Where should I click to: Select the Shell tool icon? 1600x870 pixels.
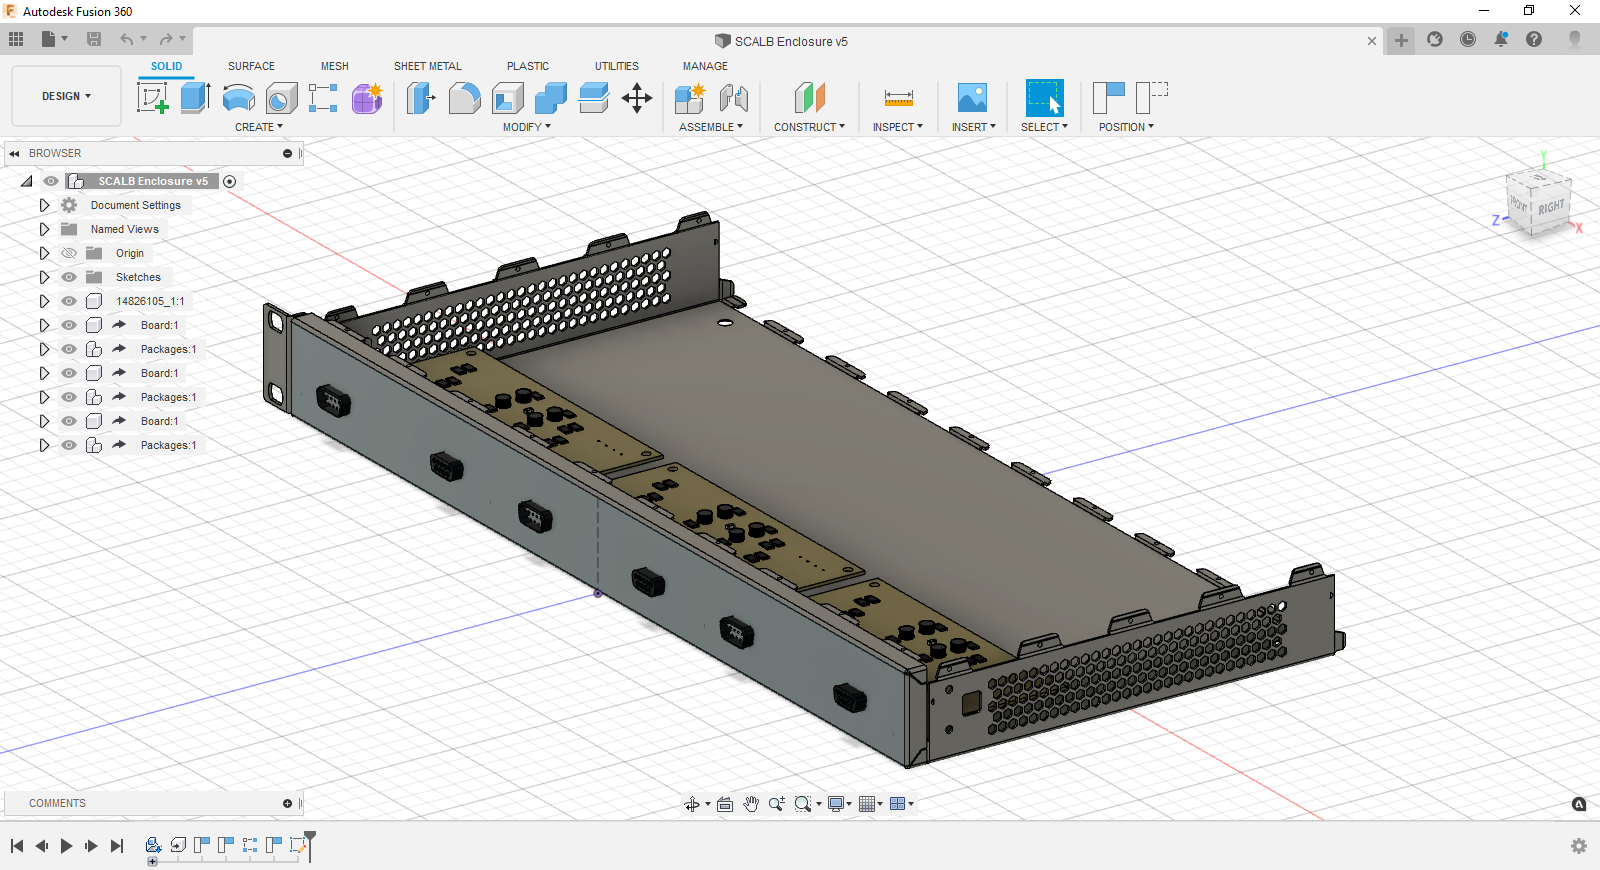[x=508, y=98]
